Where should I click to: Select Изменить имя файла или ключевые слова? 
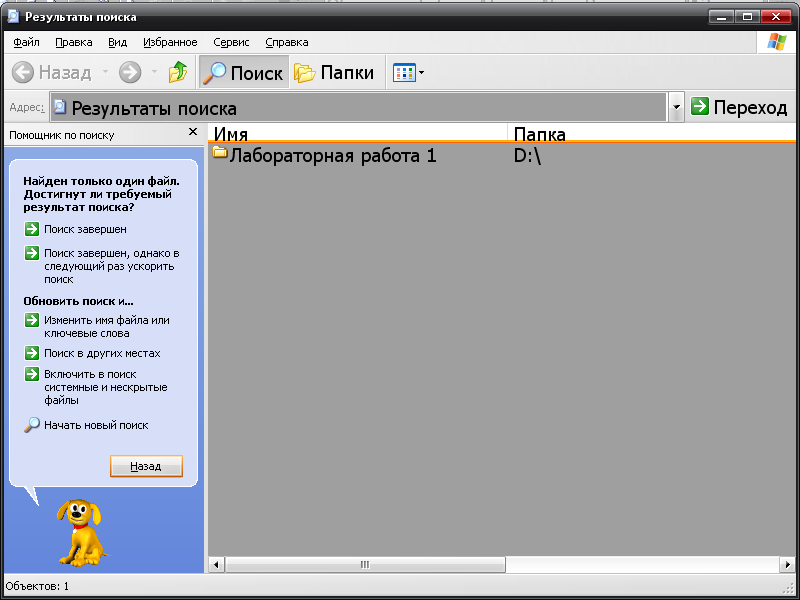click(107, 327)
